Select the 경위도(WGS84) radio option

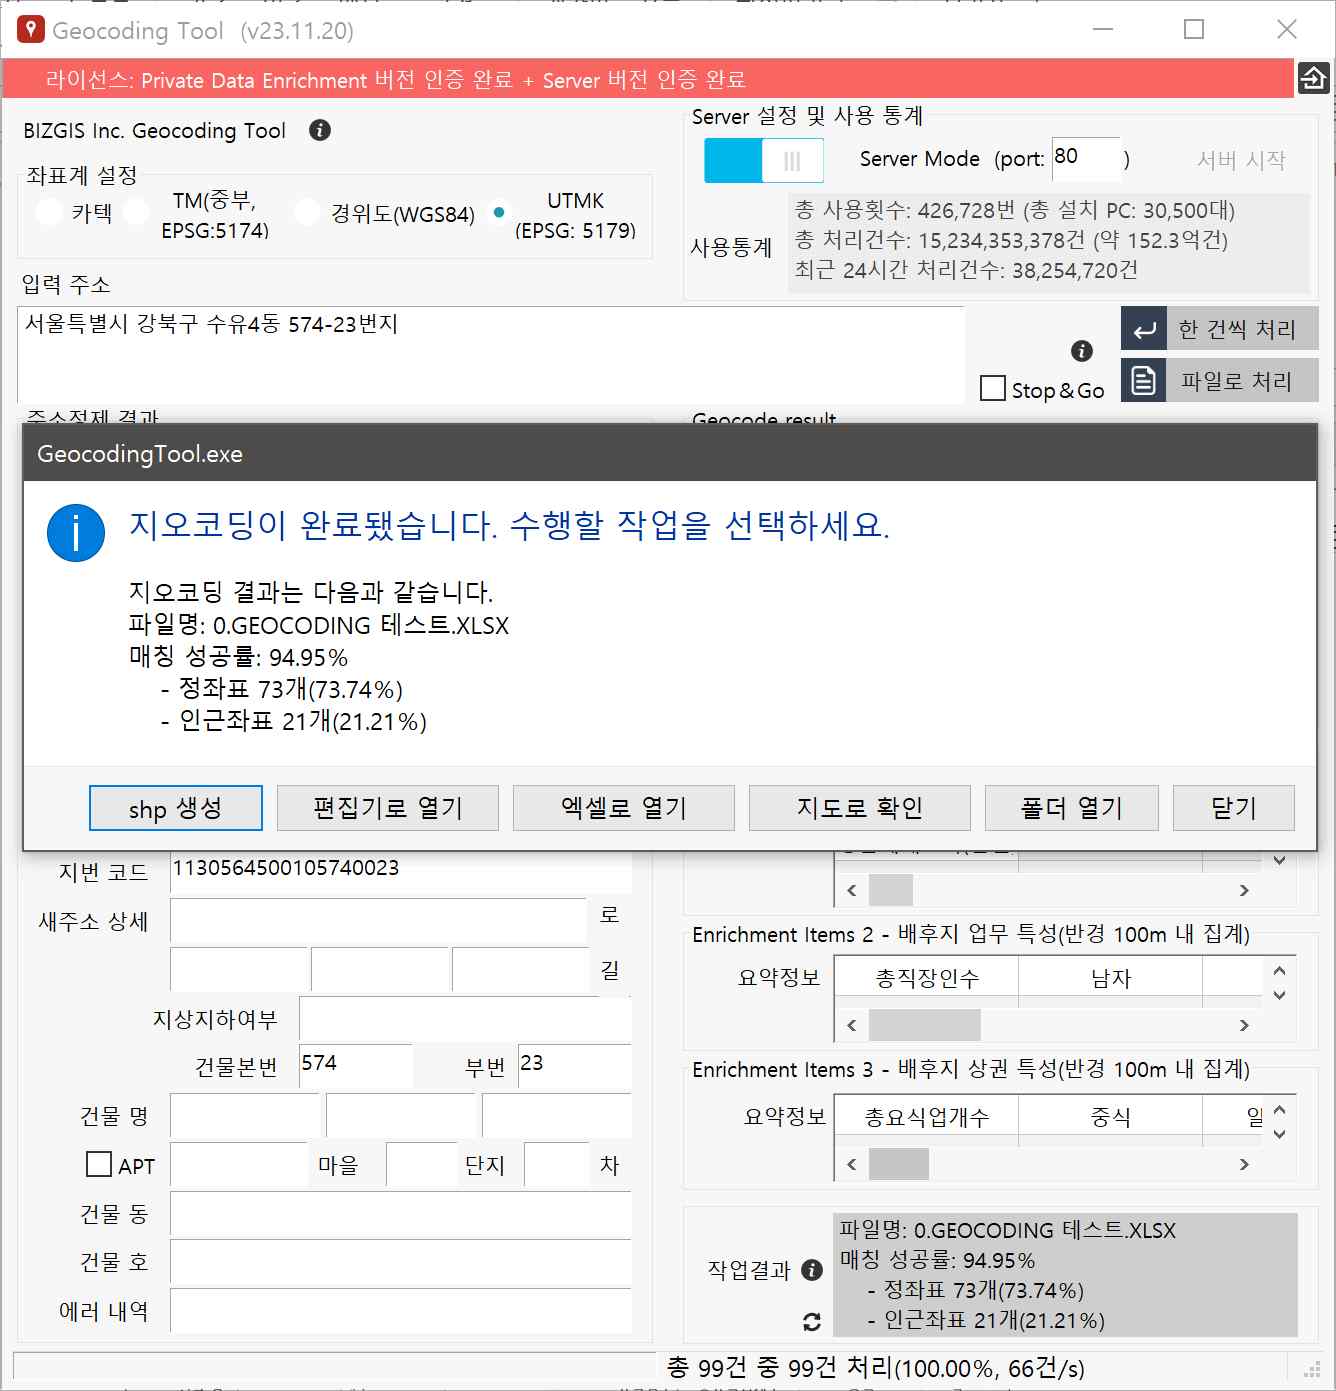[308, 213]
